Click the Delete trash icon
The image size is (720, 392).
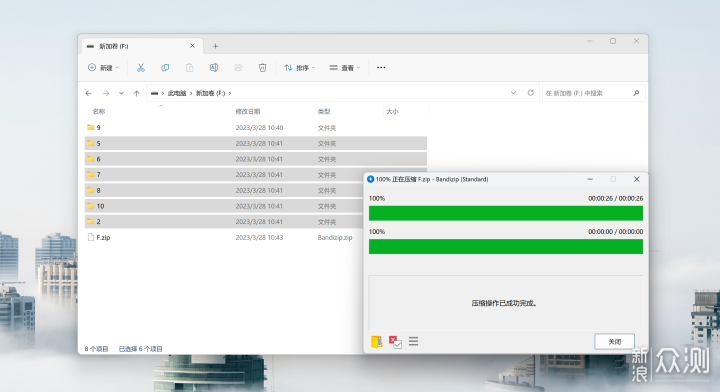tap(262, 67)
